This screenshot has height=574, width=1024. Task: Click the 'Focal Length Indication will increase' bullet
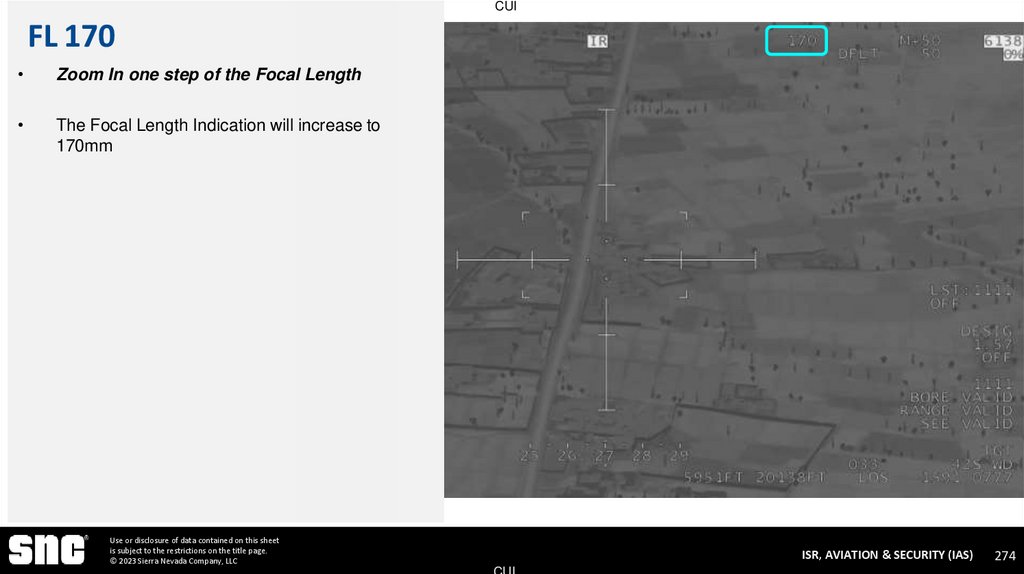click(218, 135)
